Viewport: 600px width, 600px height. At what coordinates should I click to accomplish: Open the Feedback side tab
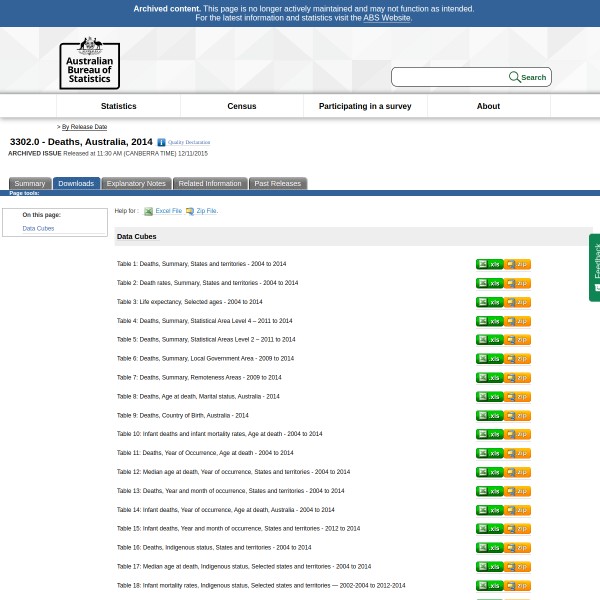[595, 266]
